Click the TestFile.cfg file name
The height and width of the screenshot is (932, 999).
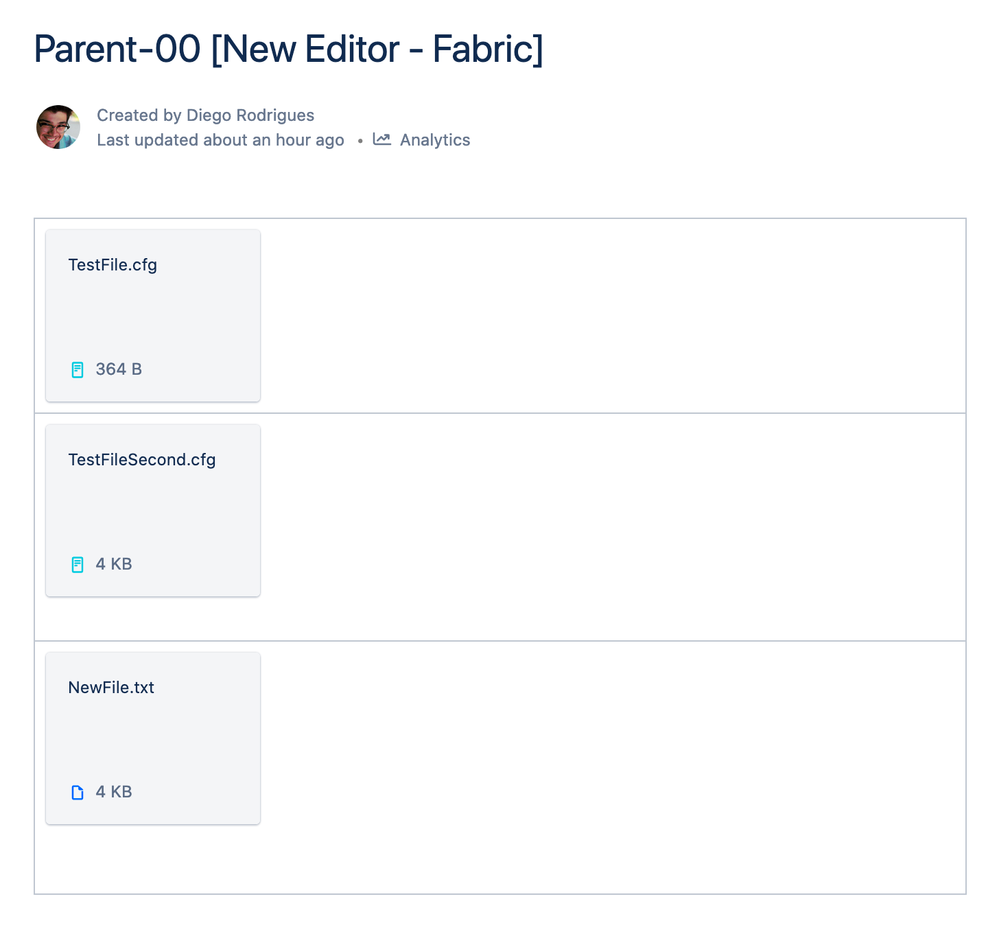pos(113,265)
